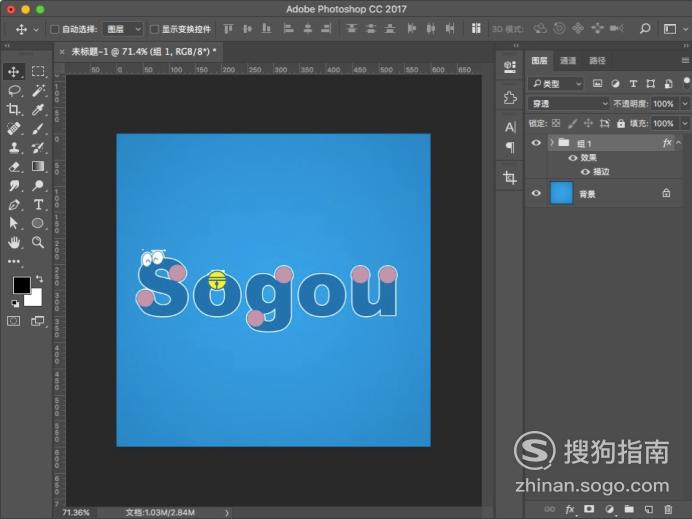Viewport: 692px width, 519px height.
Task: Enable the auto-select checkbox
Action: click(55, 29)
